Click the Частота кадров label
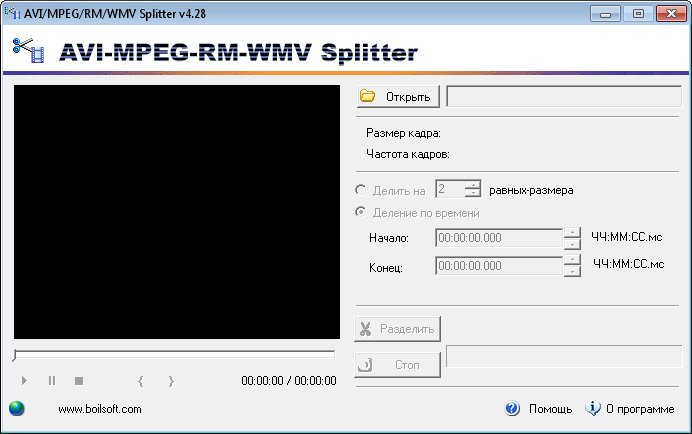Image resolution: width=692 pixels, height=434 pixels. (x=408, y=154)
